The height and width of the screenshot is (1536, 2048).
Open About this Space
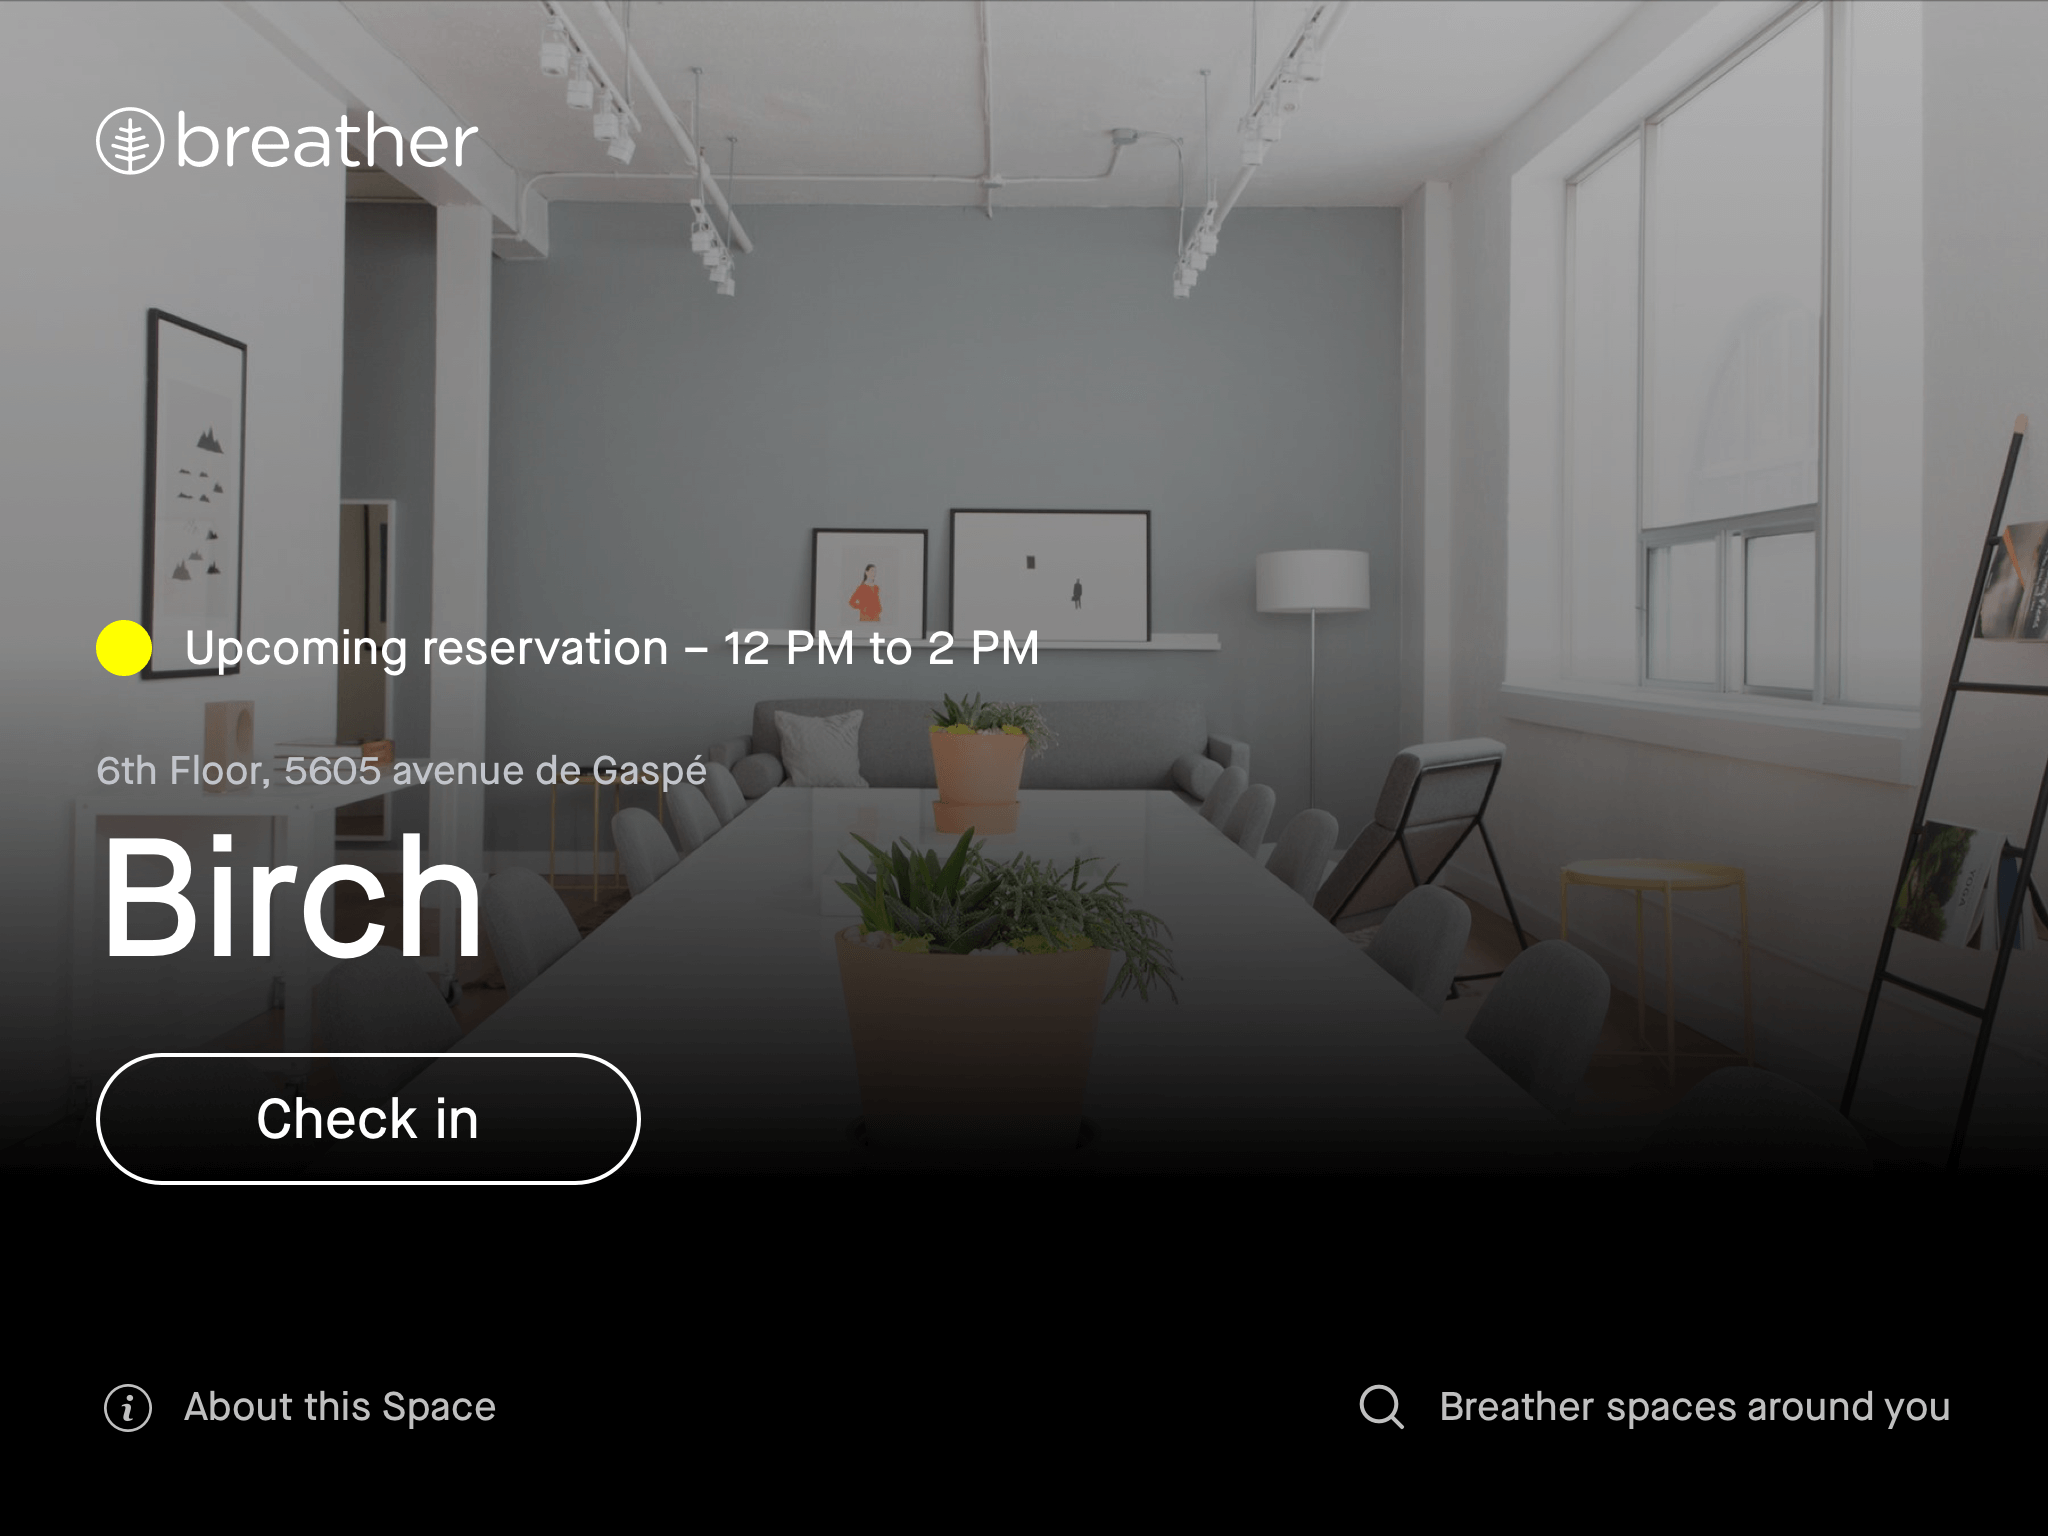[x=340, y=1407]
